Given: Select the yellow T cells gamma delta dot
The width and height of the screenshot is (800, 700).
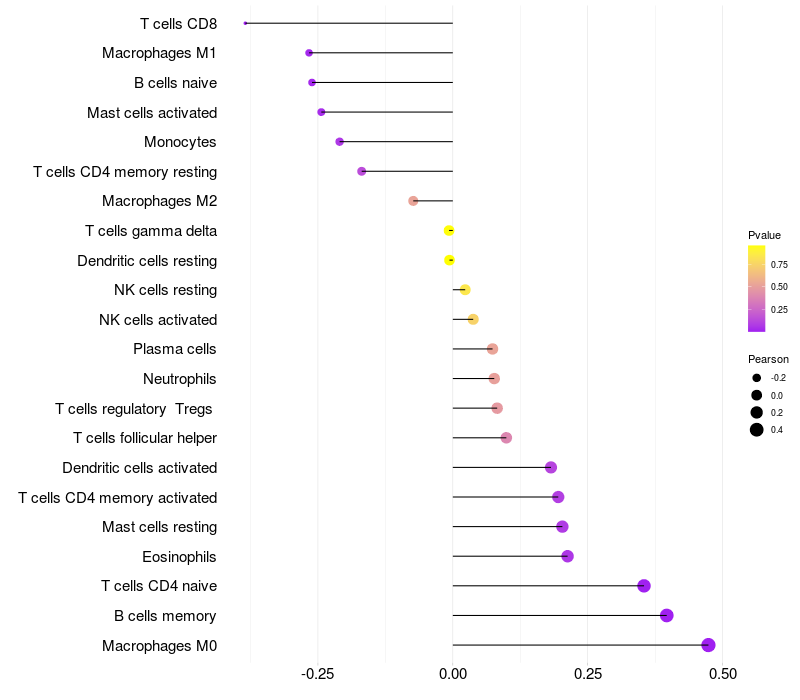Looking at the screenshot, I should point(449,231).
